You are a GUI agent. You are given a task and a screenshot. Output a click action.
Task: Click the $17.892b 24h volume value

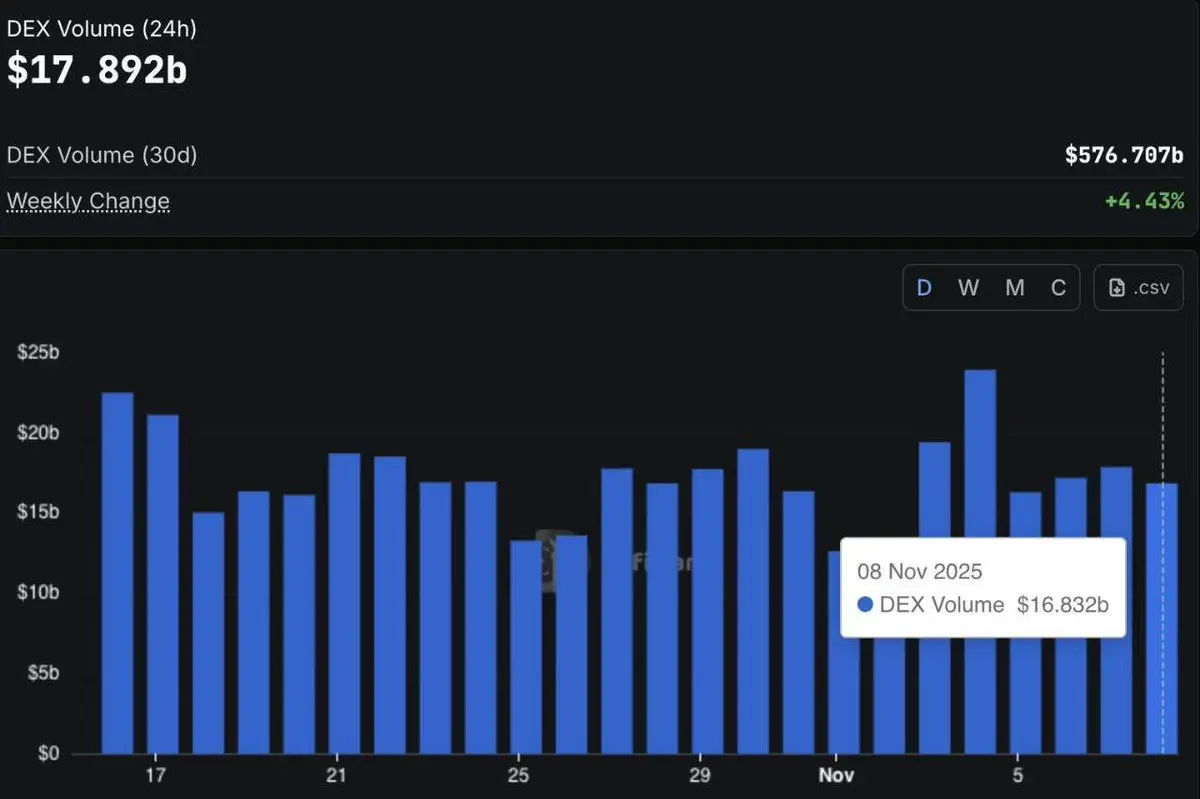(97, 70)
